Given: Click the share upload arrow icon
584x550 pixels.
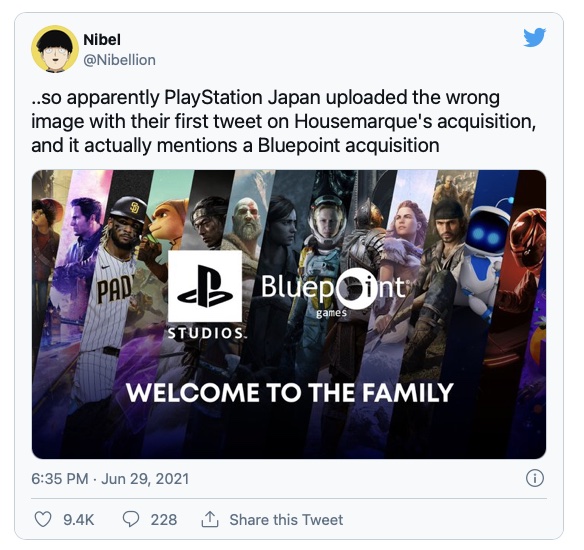Looking at the screenshot, I should coord(210,519).
